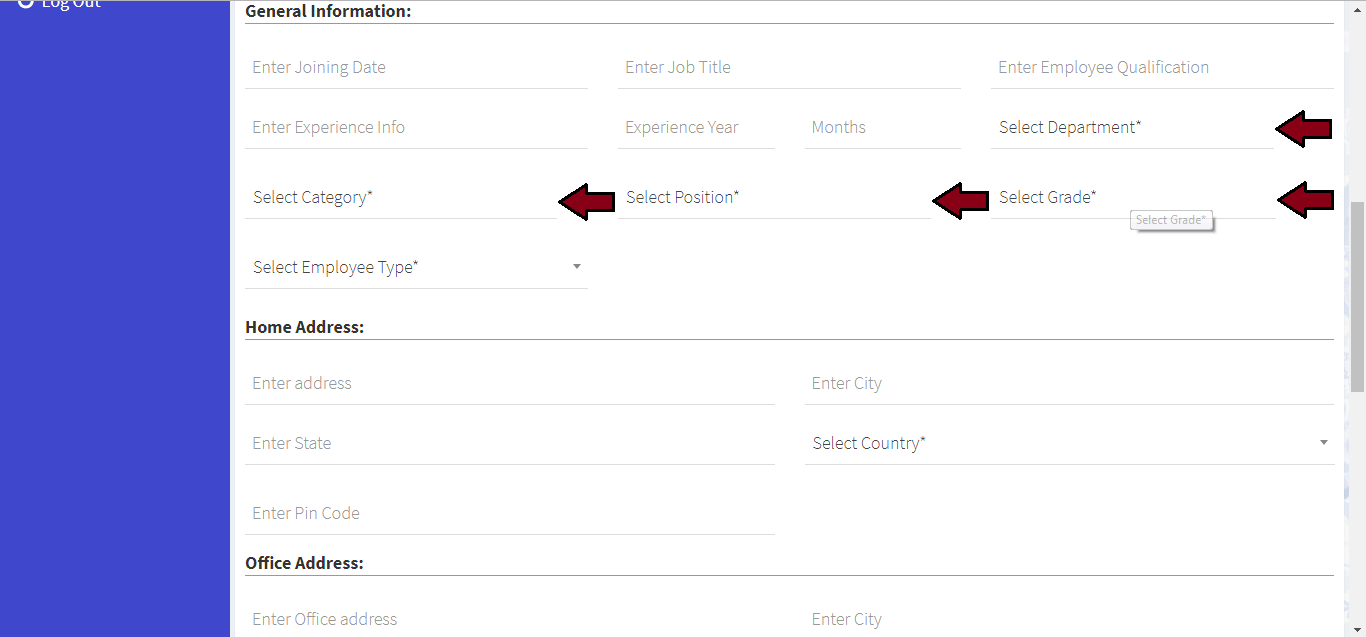Viewport: 1366px width, 637px height.
Task: Expand Select Country dropdown arrow
Action: (x=1323, y=443)
